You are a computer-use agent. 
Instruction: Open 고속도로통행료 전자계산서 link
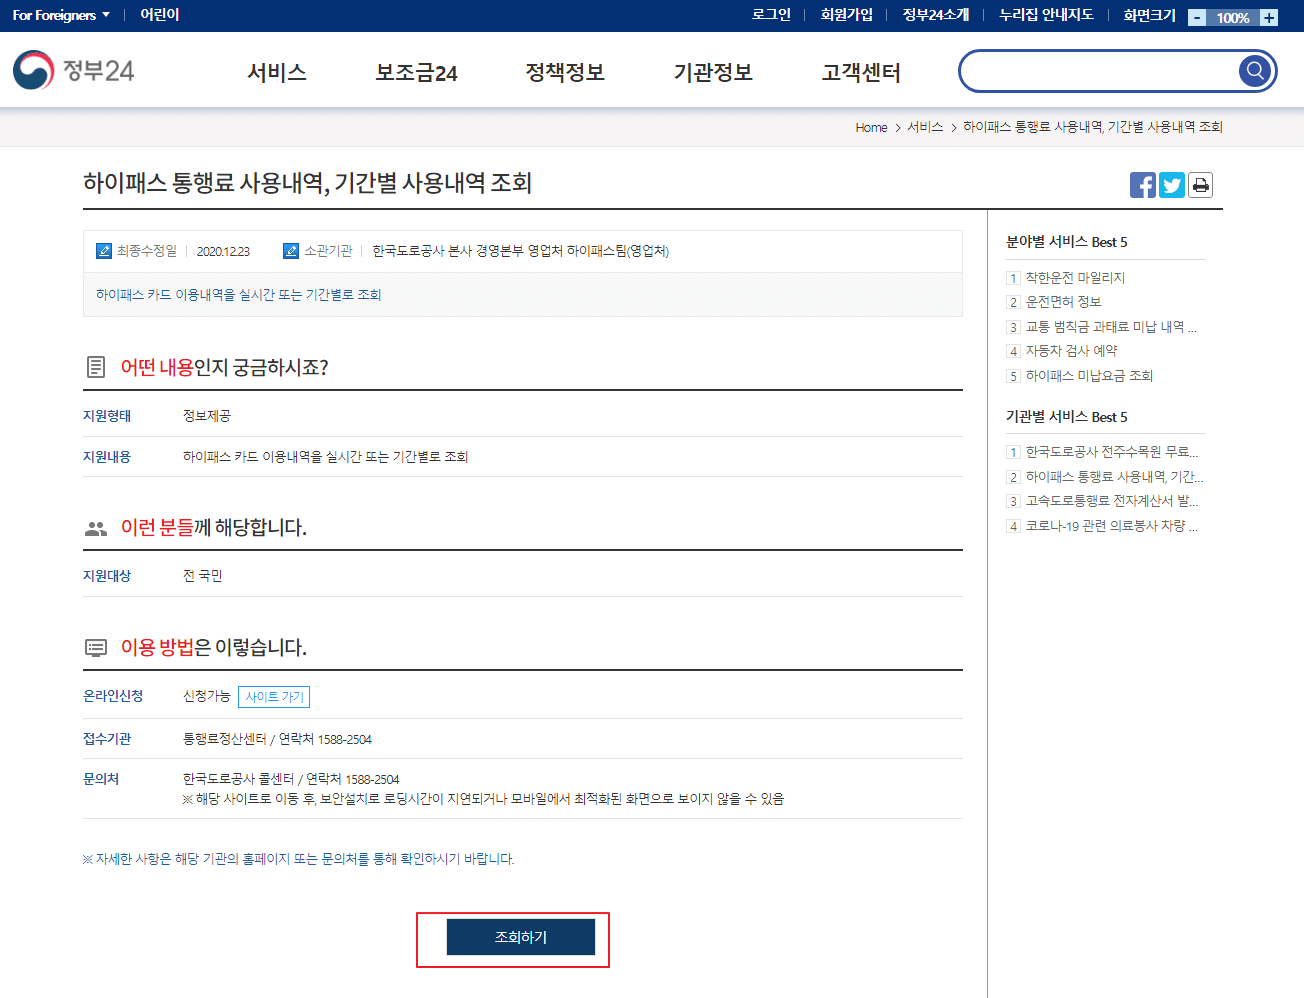(1111, 501)
